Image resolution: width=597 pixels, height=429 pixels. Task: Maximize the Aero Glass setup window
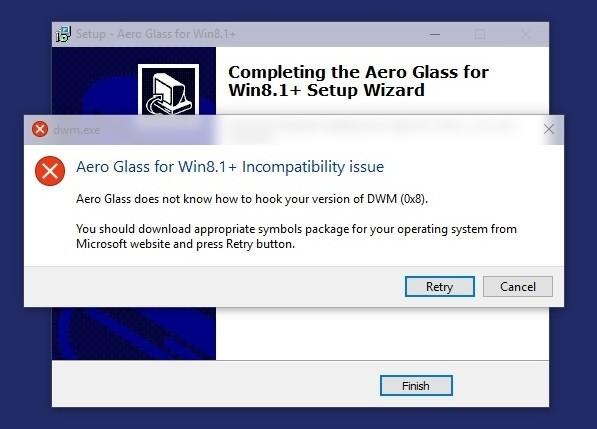(480, 34)
